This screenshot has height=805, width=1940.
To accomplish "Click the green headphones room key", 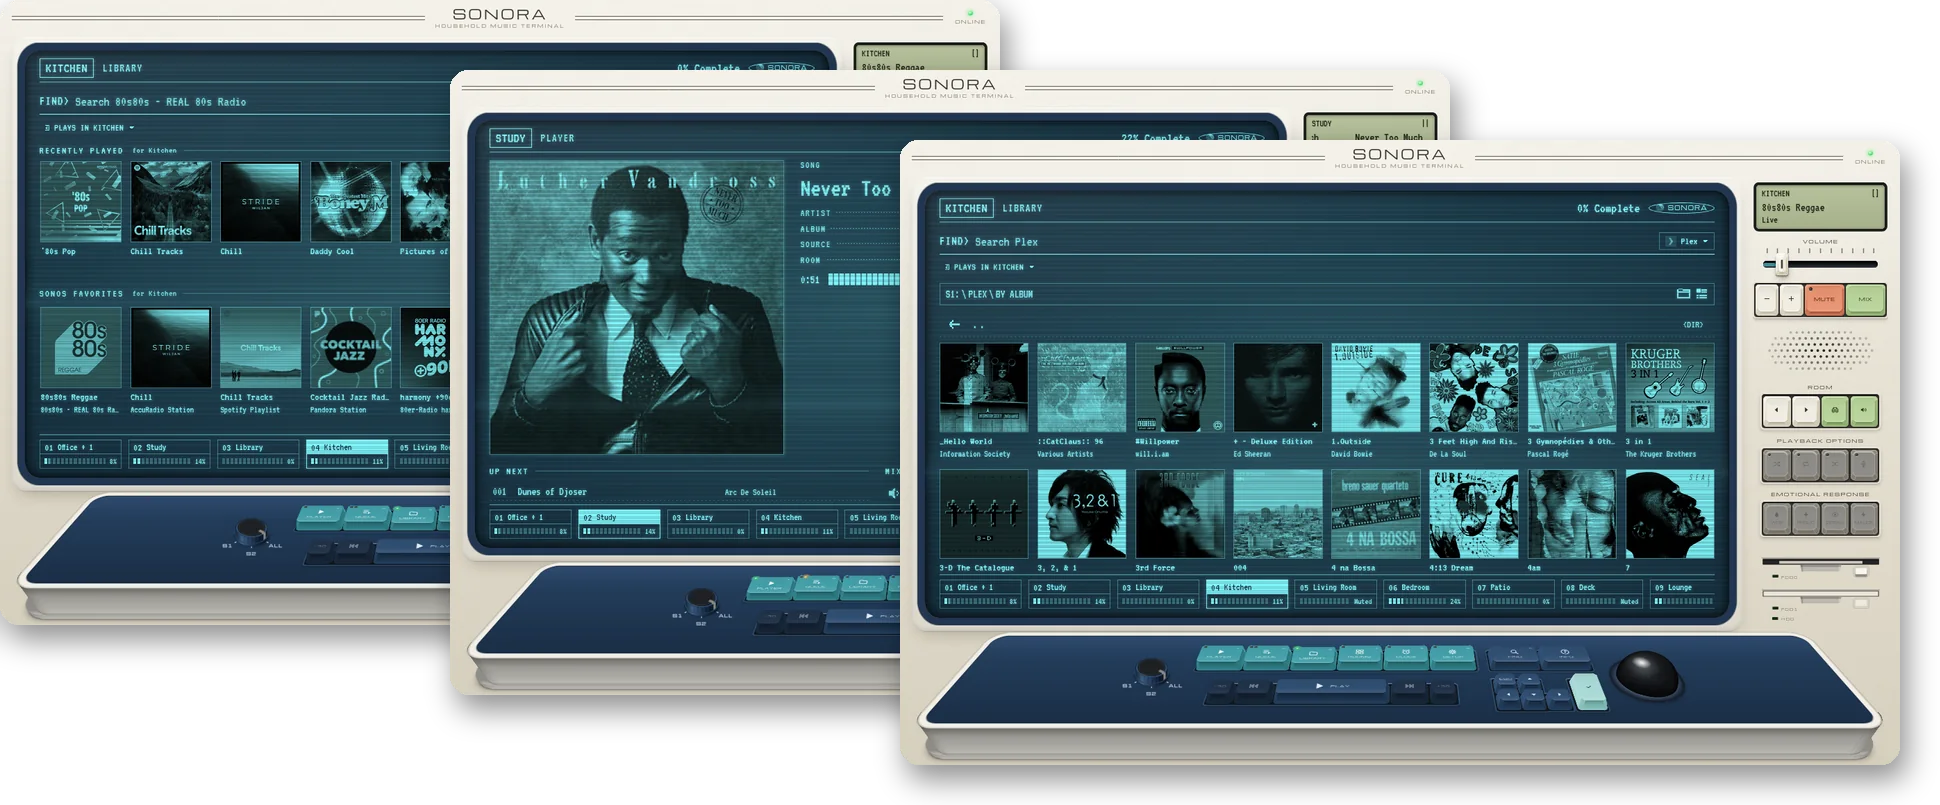I will click(x=1834, y=410).
